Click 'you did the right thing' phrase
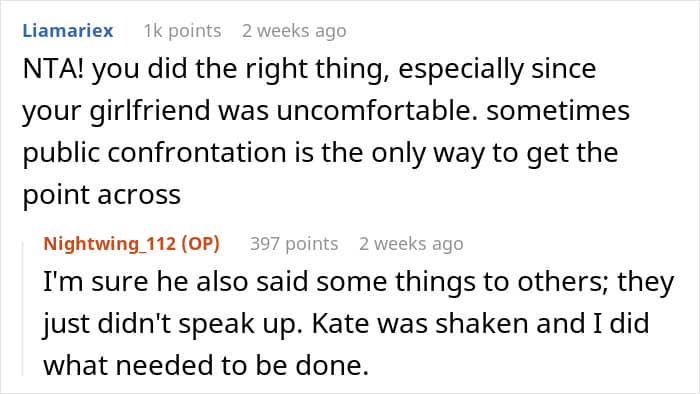The height and width of the screenshot is (394, 700). 240,70
